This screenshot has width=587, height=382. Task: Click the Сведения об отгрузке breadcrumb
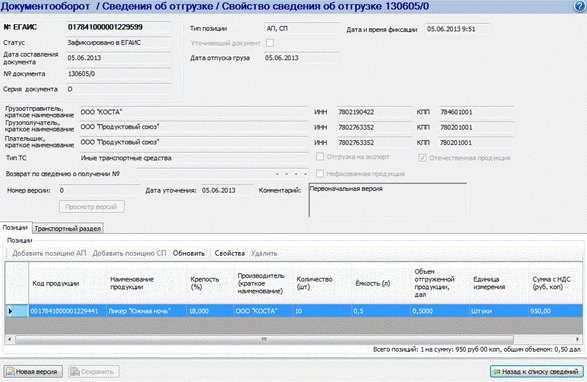(x=157, y=6)
